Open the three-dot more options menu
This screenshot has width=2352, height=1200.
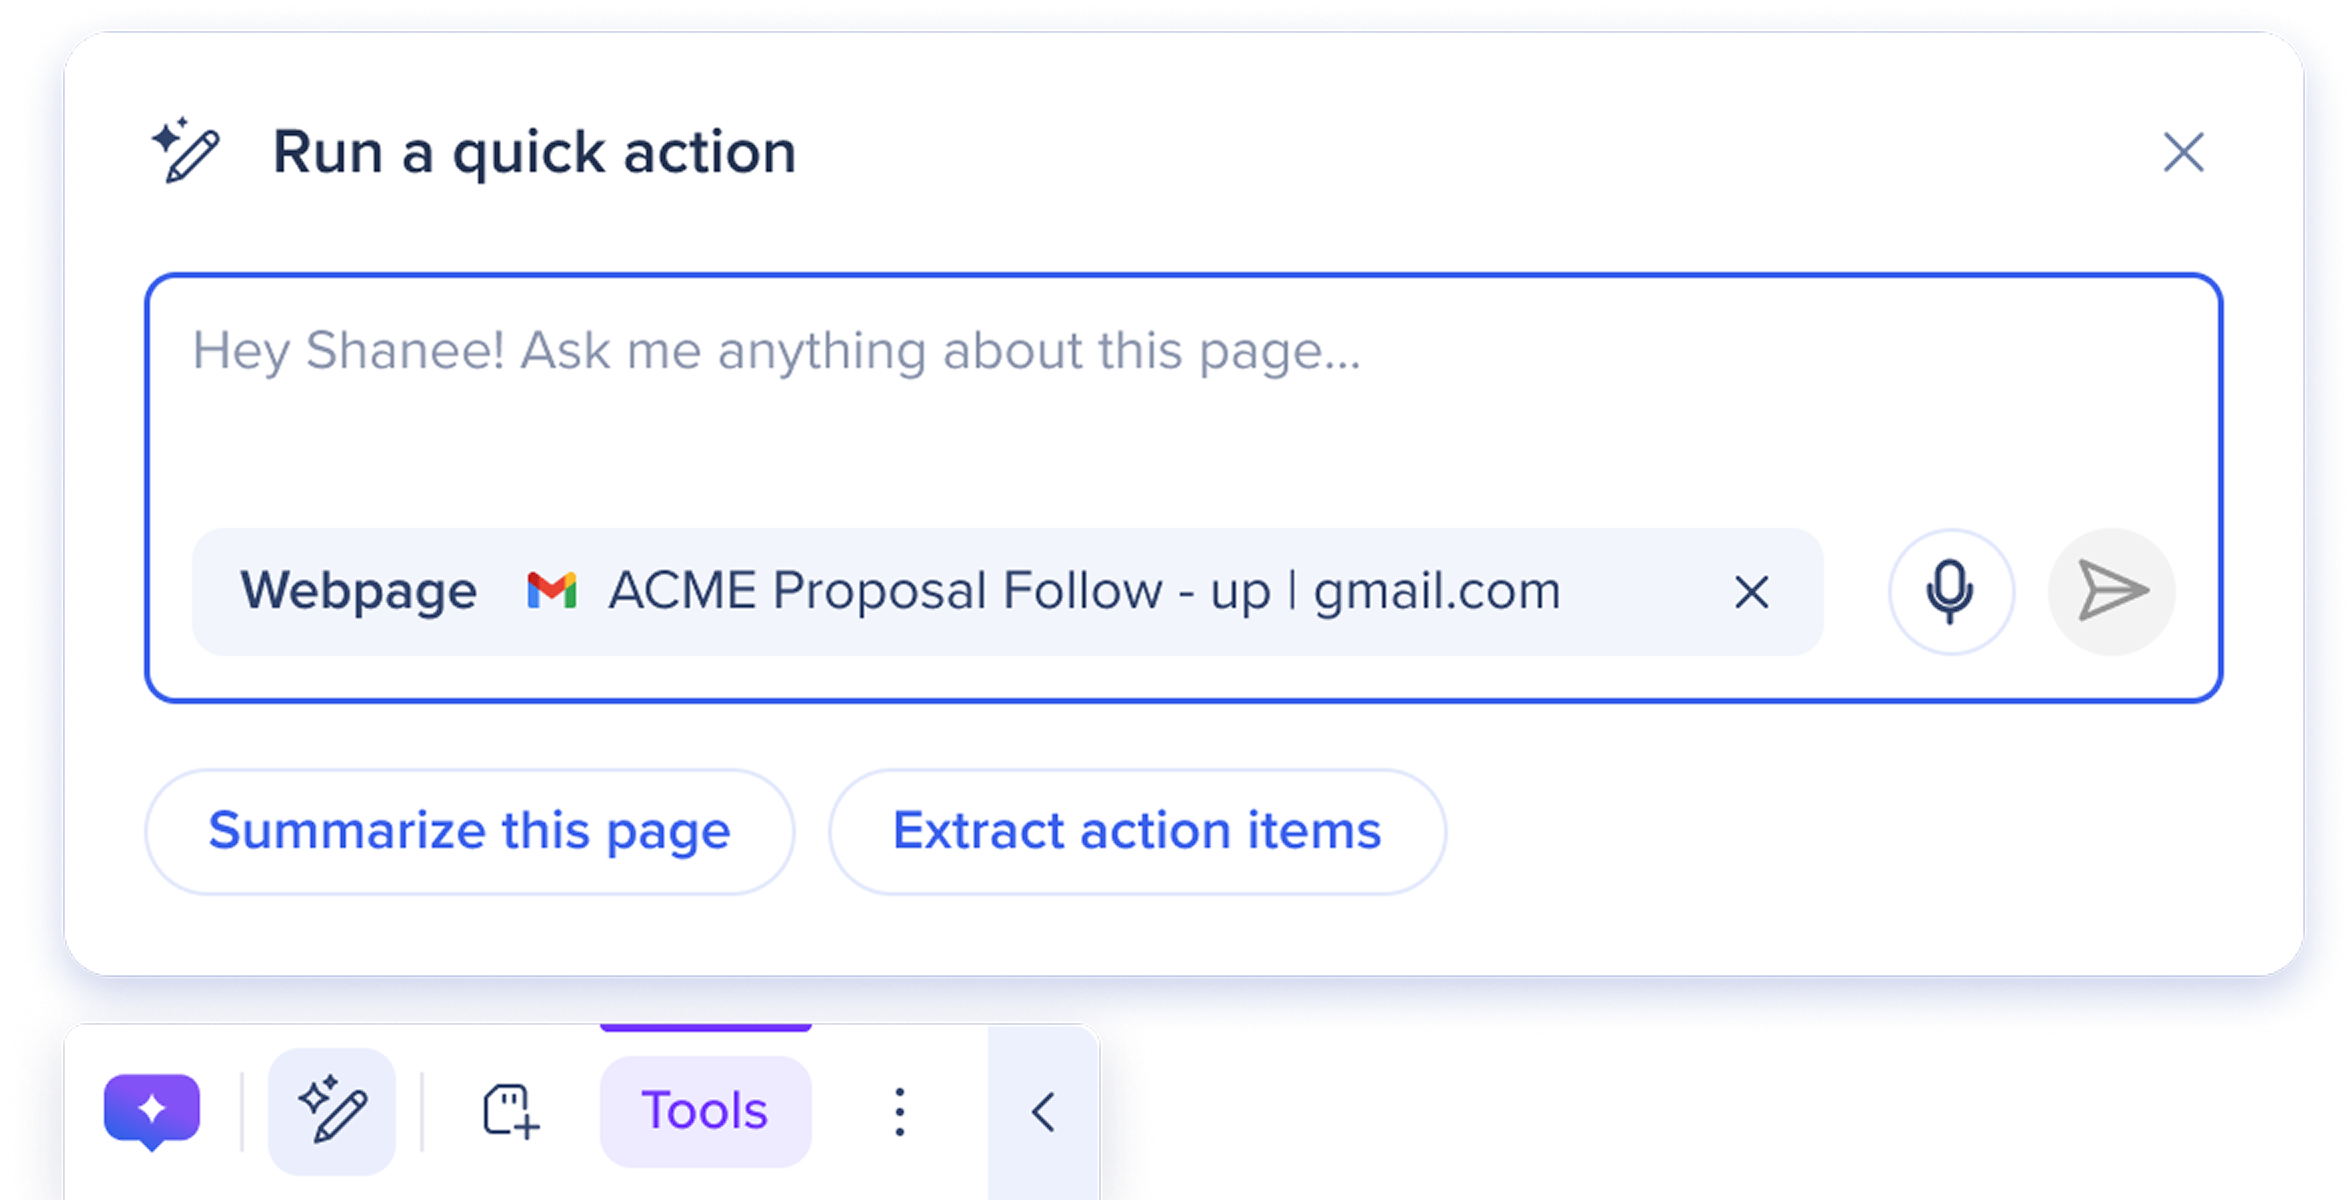(900, 1111)
